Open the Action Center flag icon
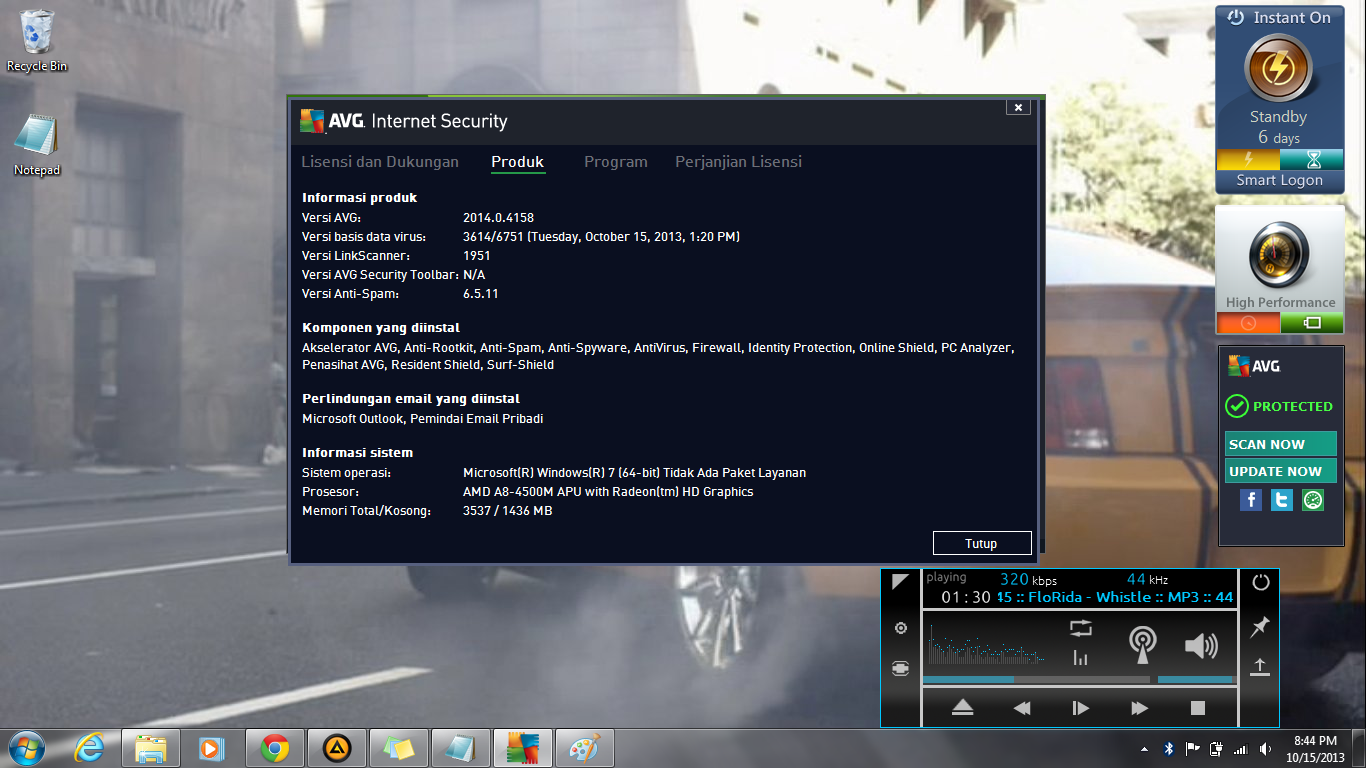This screenshot has width=1366, height=768. pyautogui.click(x=1193, y=749)
